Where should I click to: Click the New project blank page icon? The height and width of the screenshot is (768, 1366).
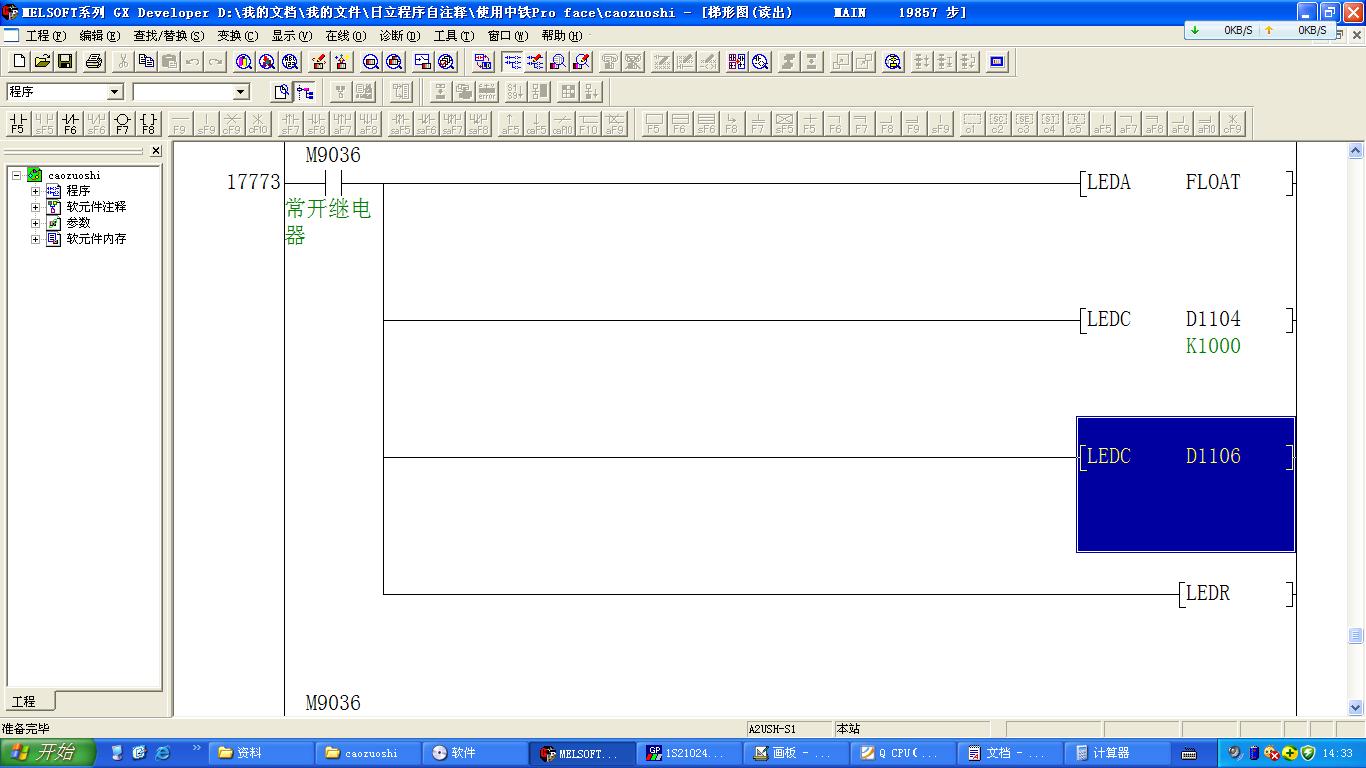click(19, 62)
